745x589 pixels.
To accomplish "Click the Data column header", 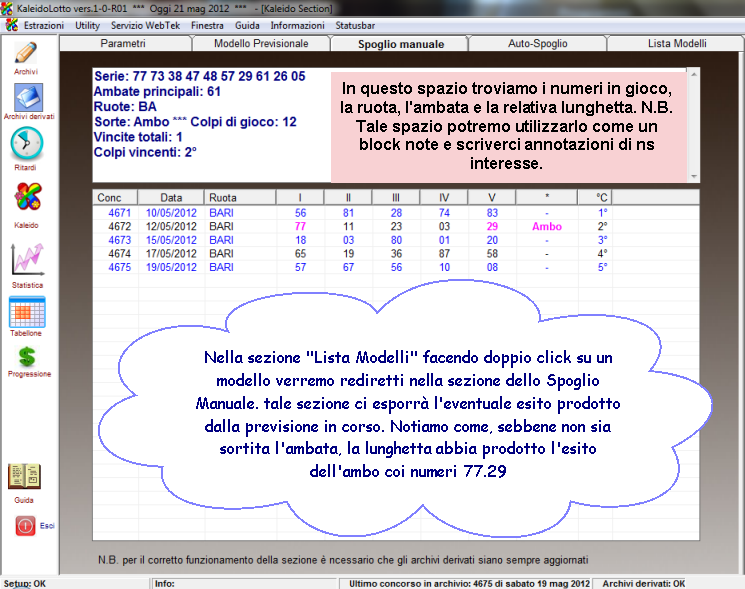I will point(172,198).
